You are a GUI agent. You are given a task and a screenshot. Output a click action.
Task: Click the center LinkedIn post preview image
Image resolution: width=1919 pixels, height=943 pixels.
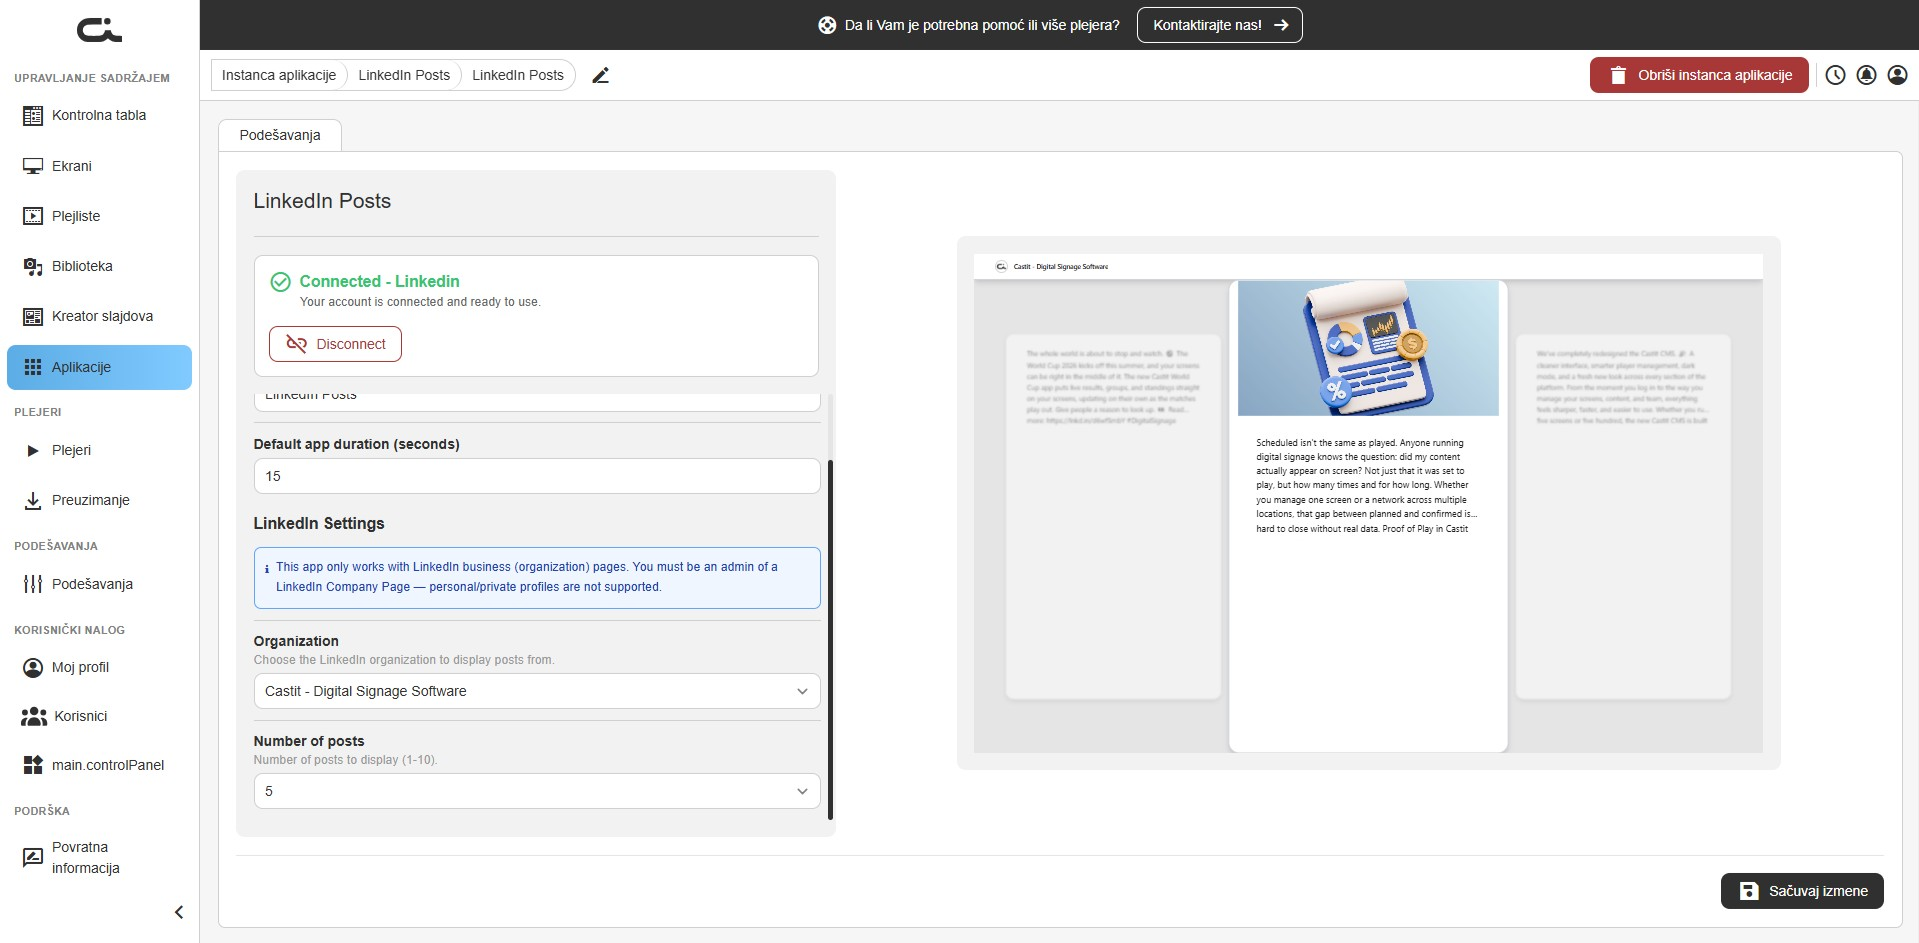(x=1368, y=348)
